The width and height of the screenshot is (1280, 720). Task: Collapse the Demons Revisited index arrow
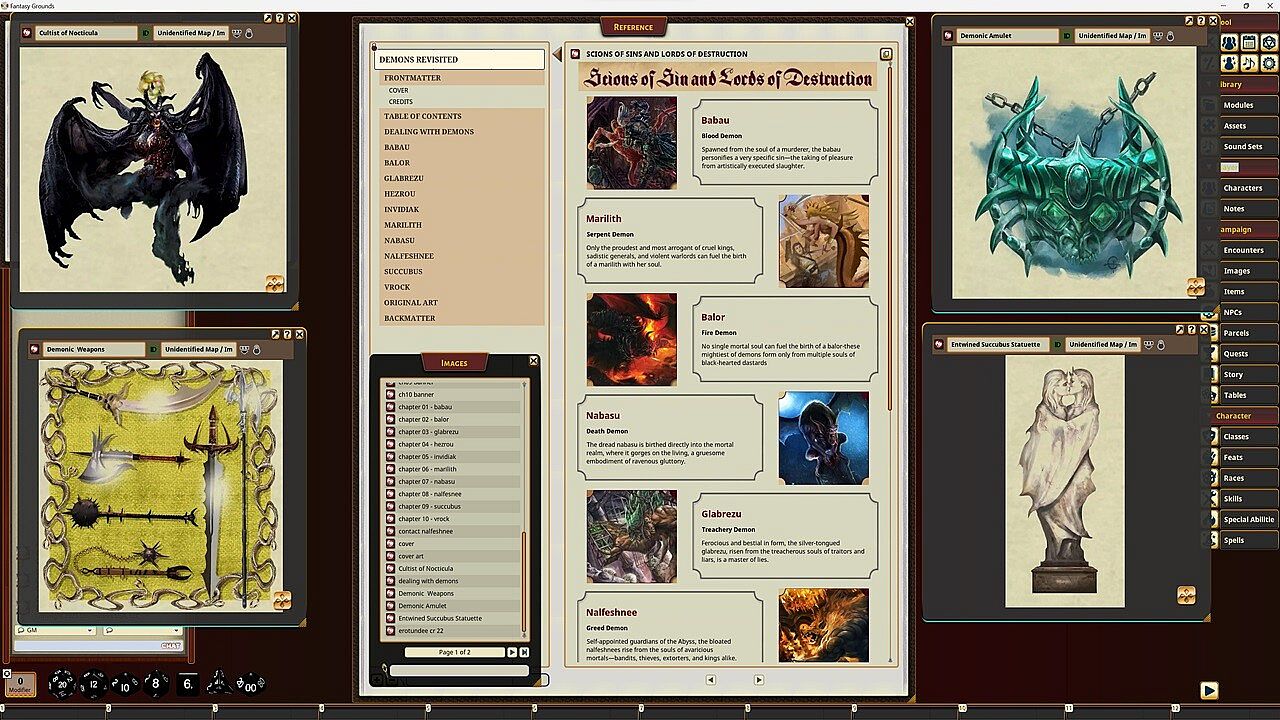tap(556, 55)
